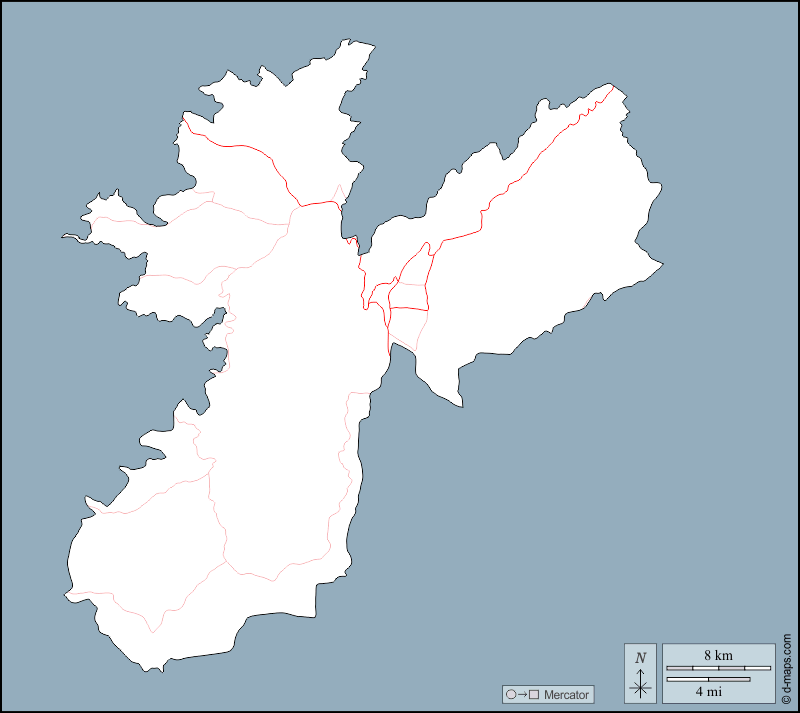Viewport: 800px width, 713px height.
Task: Click the 4 mi scale label
Action: click(709, 691)
